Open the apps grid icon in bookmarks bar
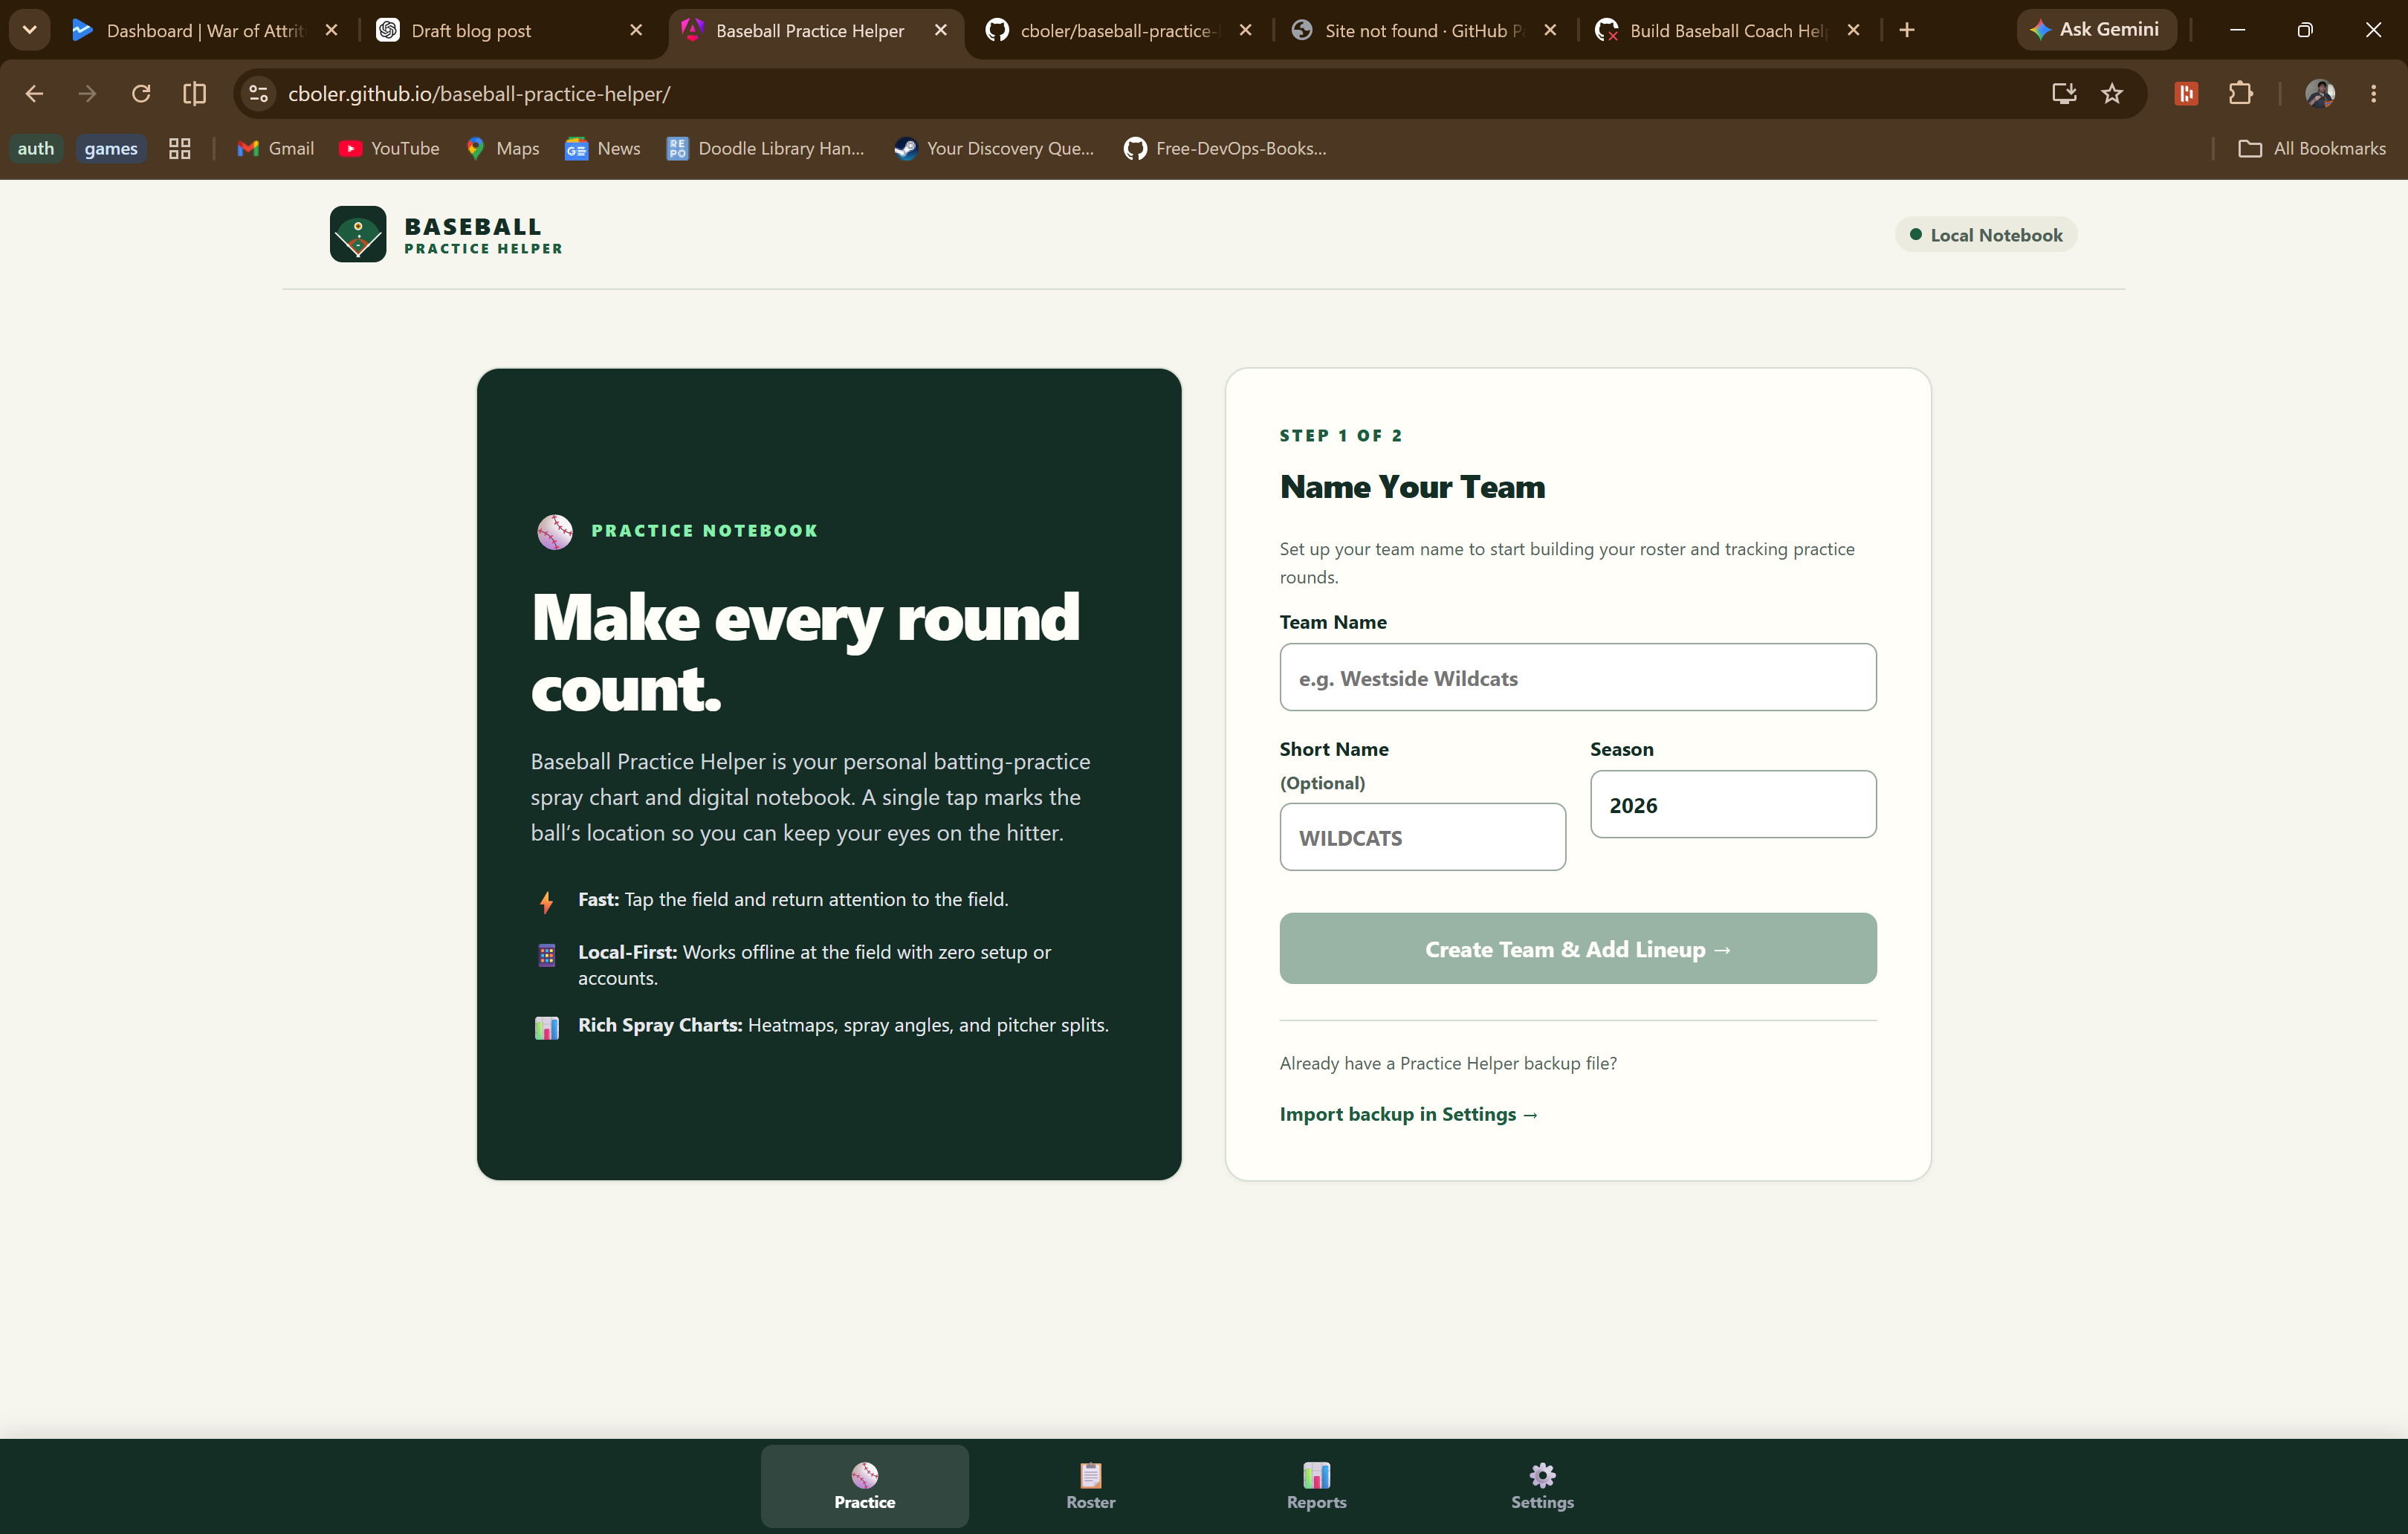The height and width of the screenshot is (1534, 2408). click(180, 148)
